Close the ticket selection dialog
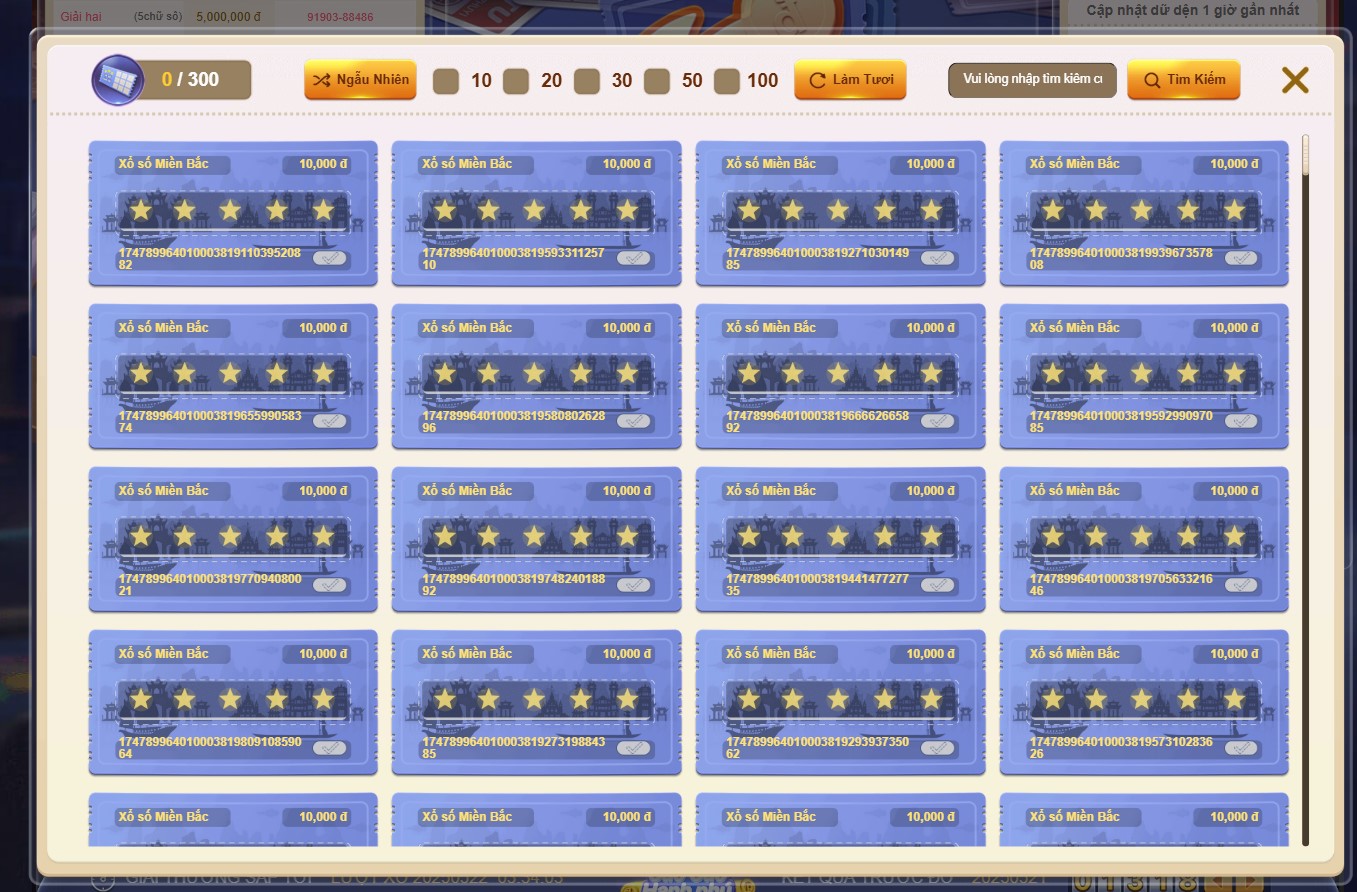Viewport: 1357px width, 892px height. 1295,80
